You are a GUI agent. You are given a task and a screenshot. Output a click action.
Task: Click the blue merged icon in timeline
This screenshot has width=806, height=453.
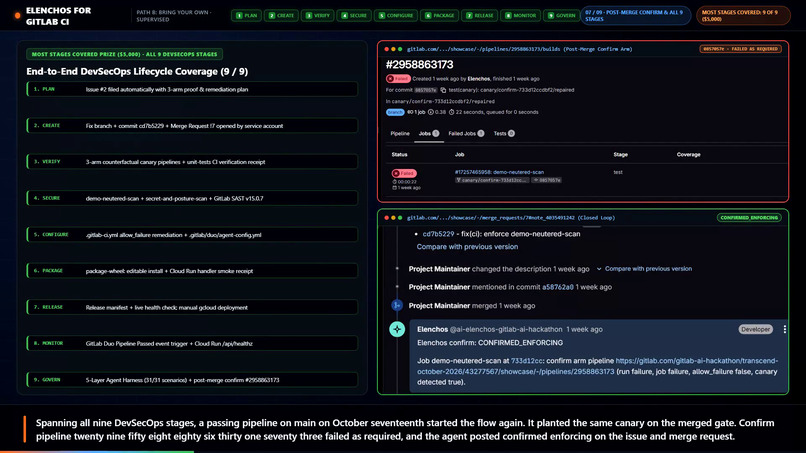(x=397, y=305)
